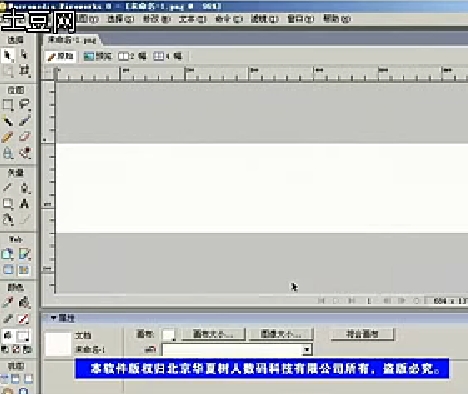The image size is (468, 394).
Task: Select the Brush tool
Action: tap(24, 121)
